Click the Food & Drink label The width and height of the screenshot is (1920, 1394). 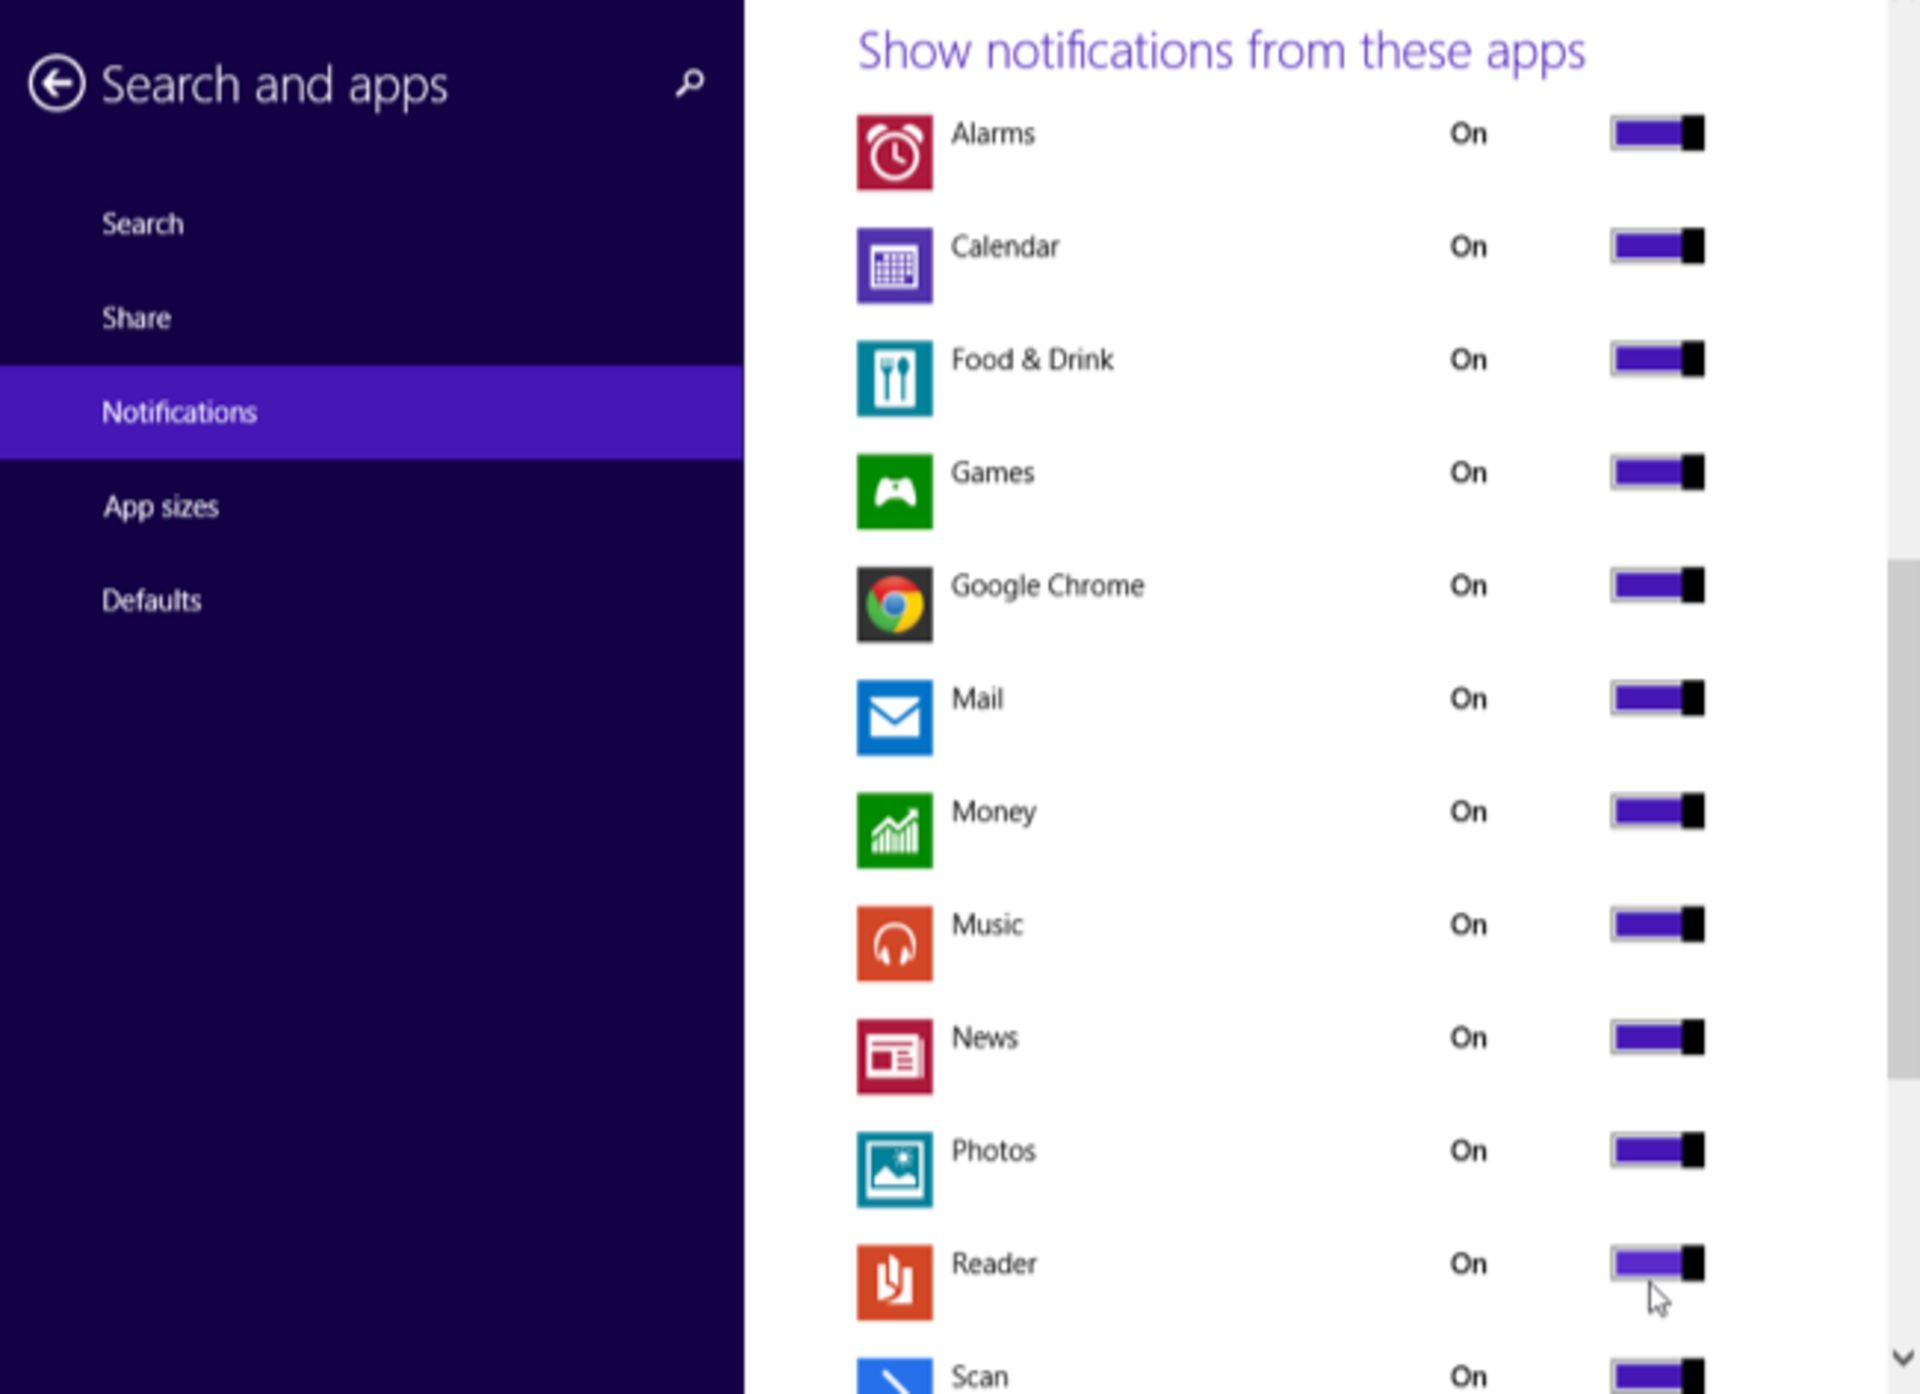(x=1032, y=359)
